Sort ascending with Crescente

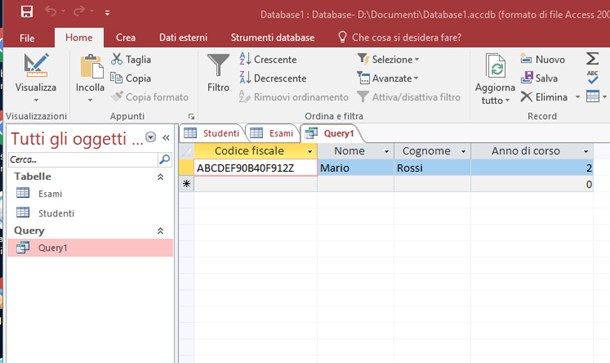tap(268, 59)
